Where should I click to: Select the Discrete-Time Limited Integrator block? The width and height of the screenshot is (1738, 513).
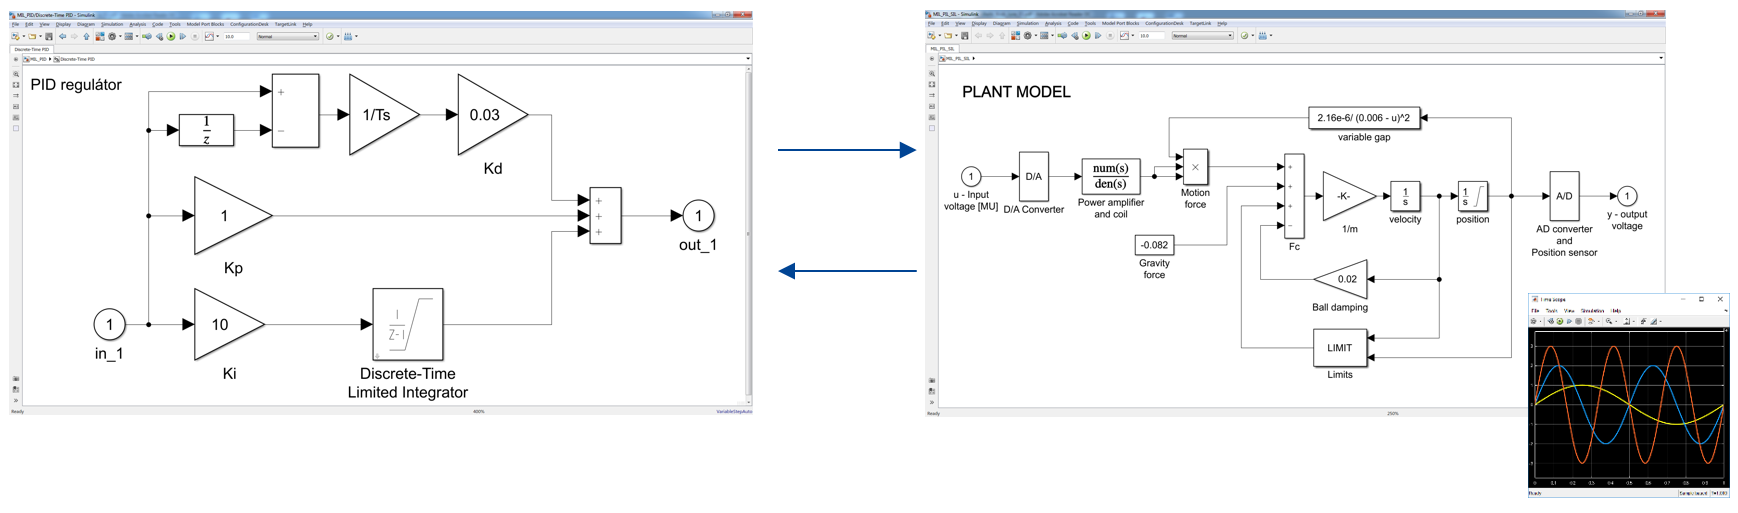[x=407, y=324]
